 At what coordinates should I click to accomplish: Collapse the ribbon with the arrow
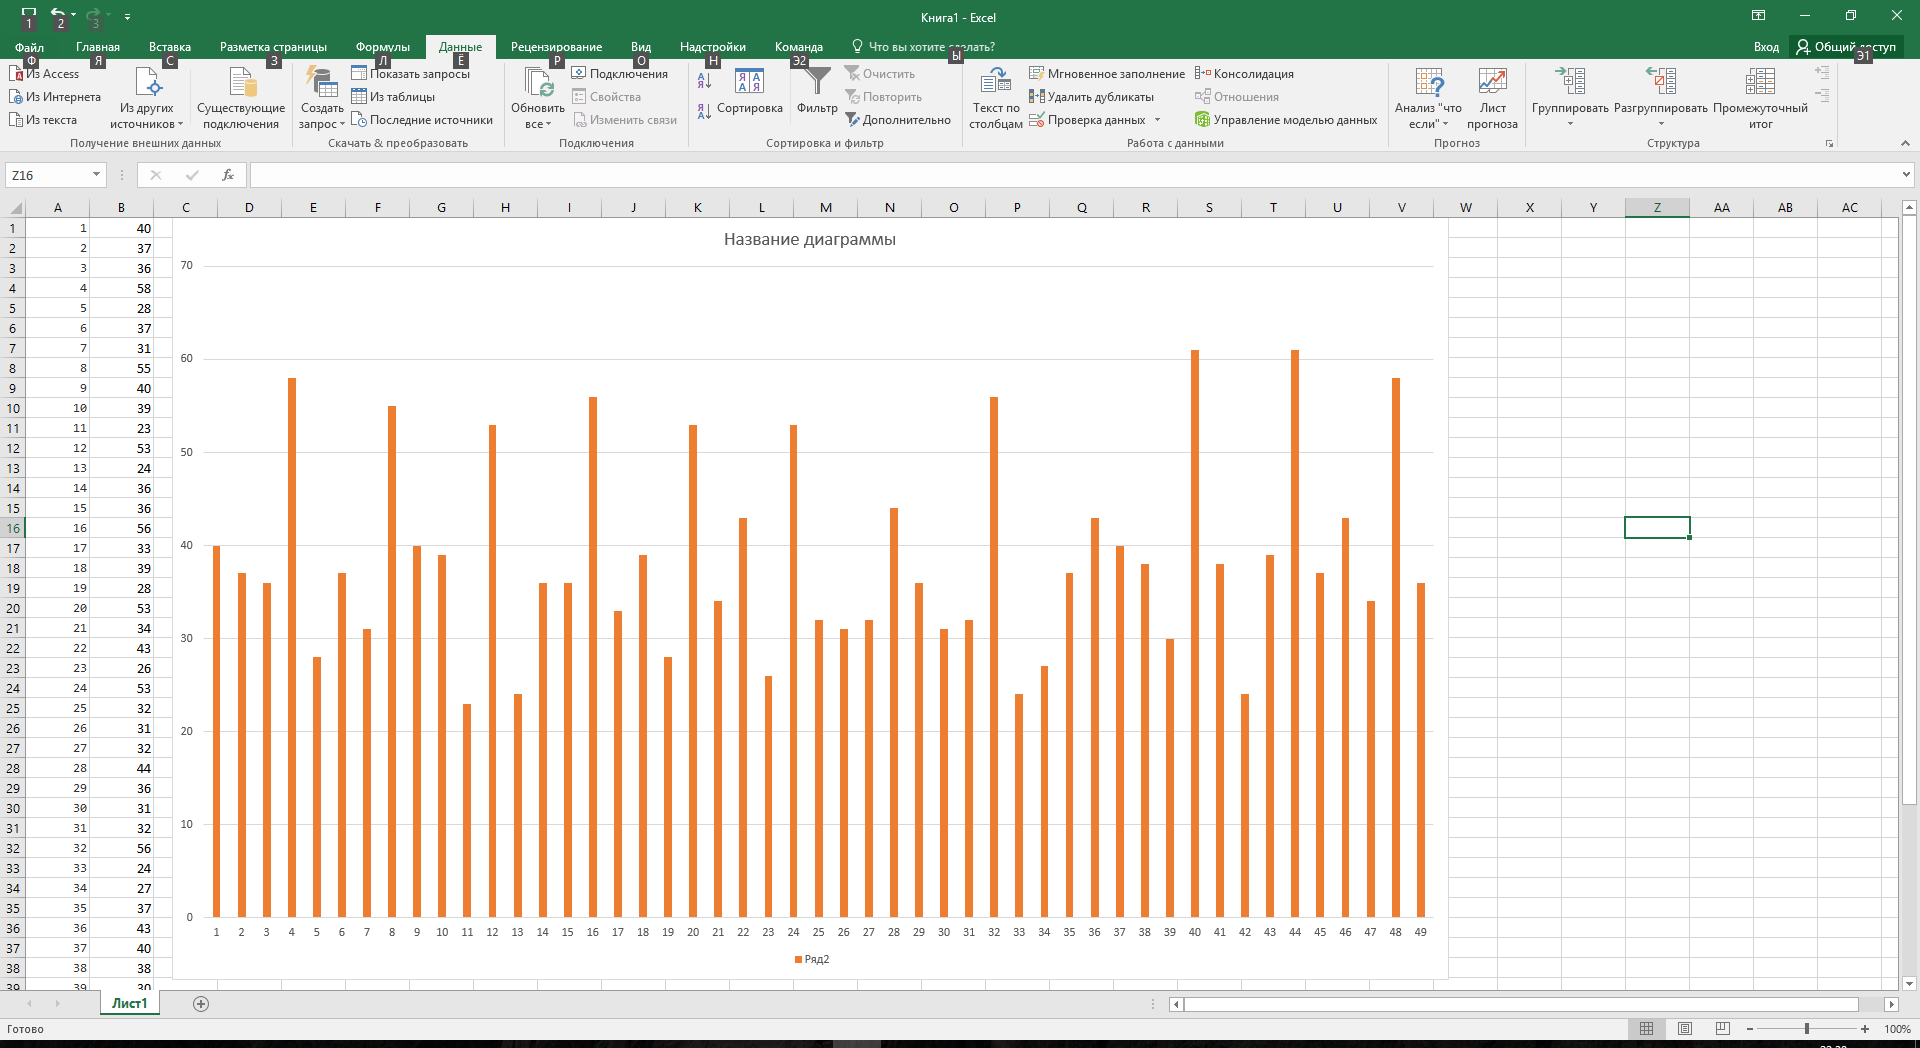(x=1905, y=144)
